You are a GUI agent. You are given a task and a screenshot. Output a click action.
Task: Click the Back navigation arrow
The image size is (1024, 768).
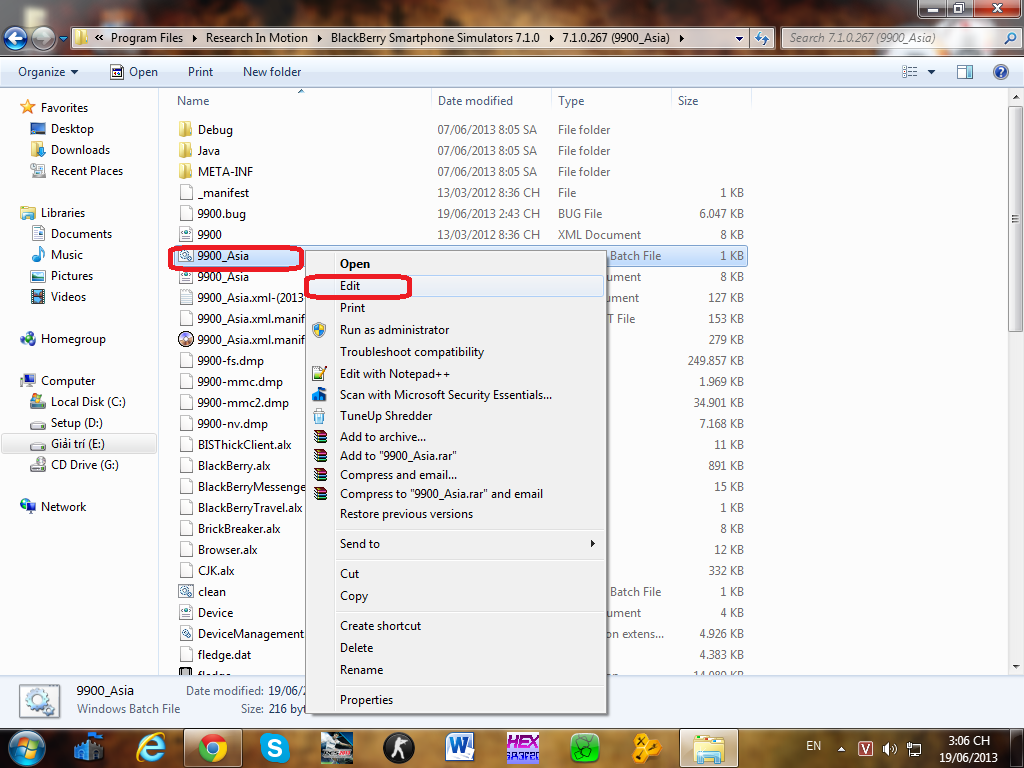point(16,38)
